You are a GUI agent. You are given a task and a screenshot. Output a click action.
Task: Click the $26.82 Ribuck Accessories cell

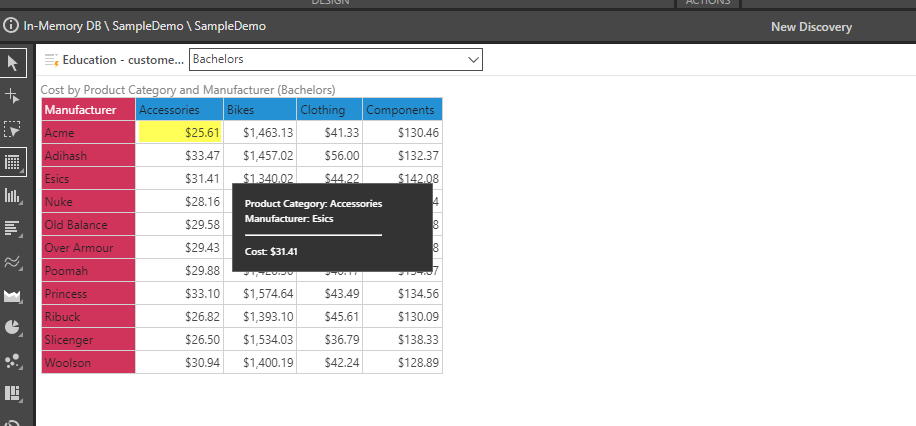[180, 317]
